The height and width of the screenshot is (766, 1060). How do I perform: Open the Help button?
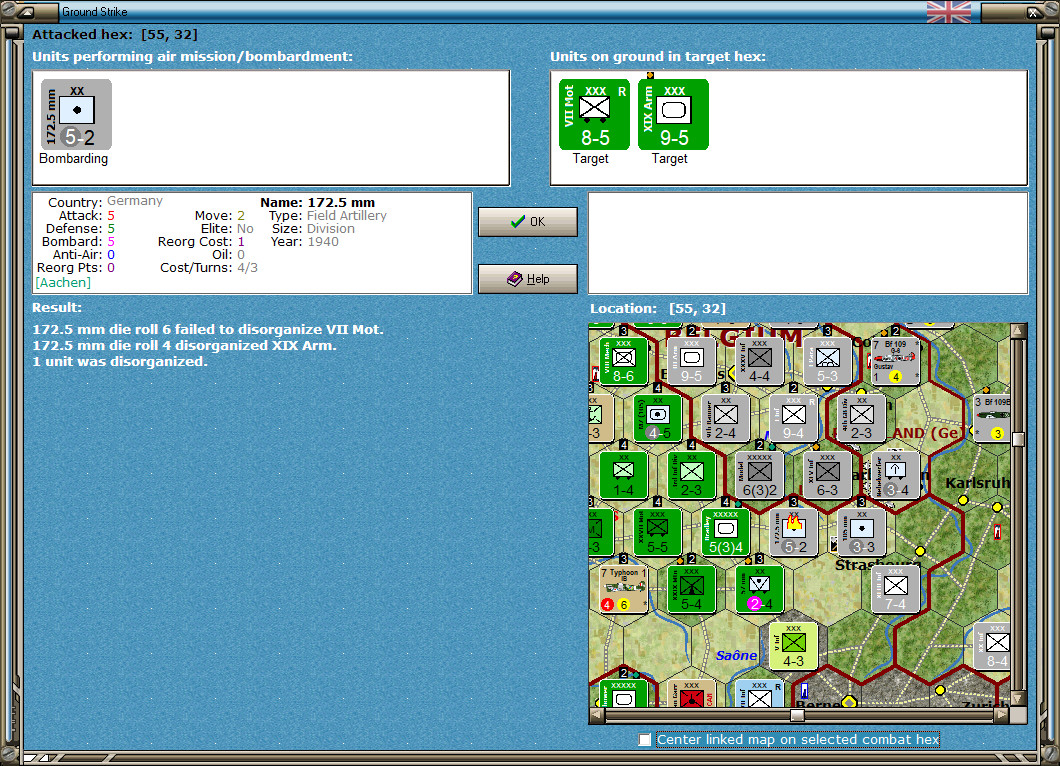click(x=528, y=279)
